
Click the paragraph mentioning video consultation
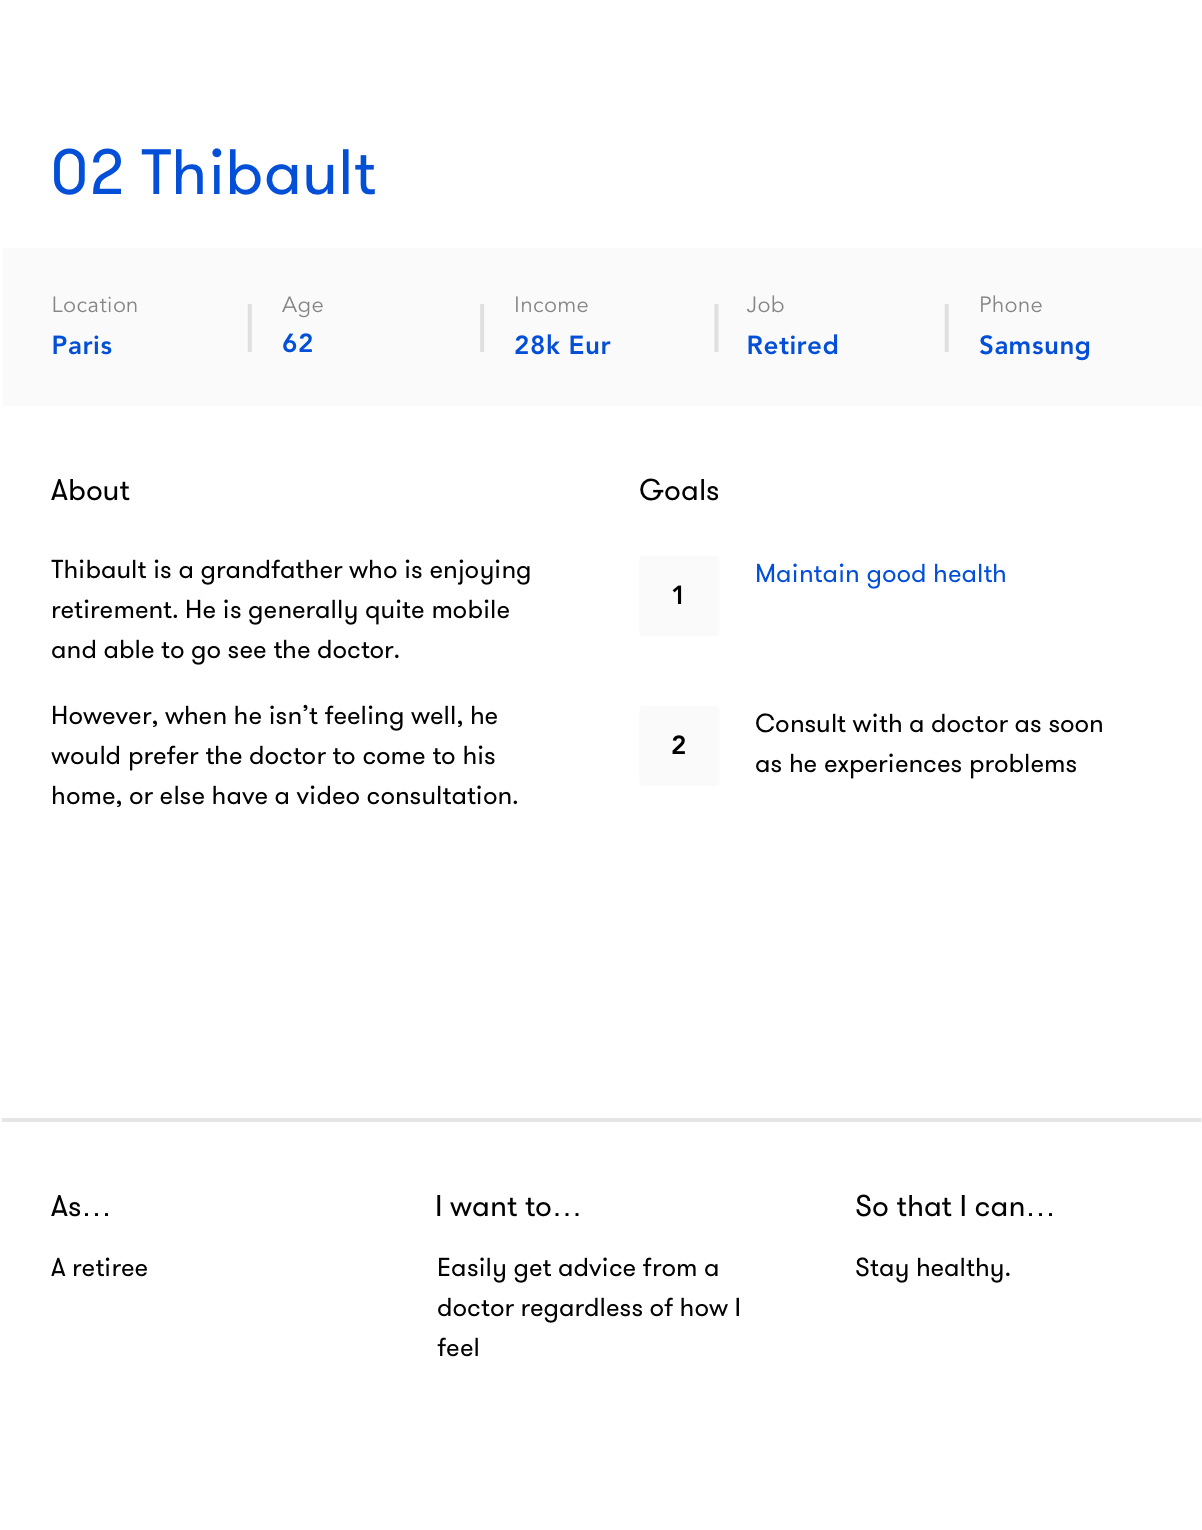[284, 756]
